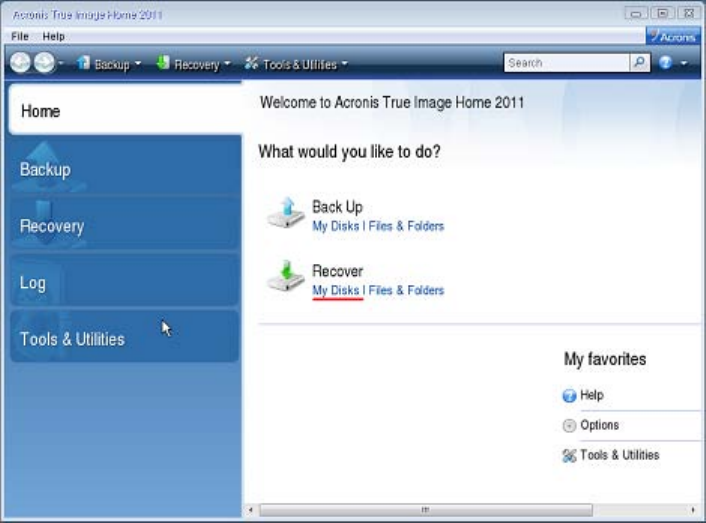706x523 pixels.
Task: Click the Backup toolbar icon
Action: pyautogui.click(x=82, y=63)
